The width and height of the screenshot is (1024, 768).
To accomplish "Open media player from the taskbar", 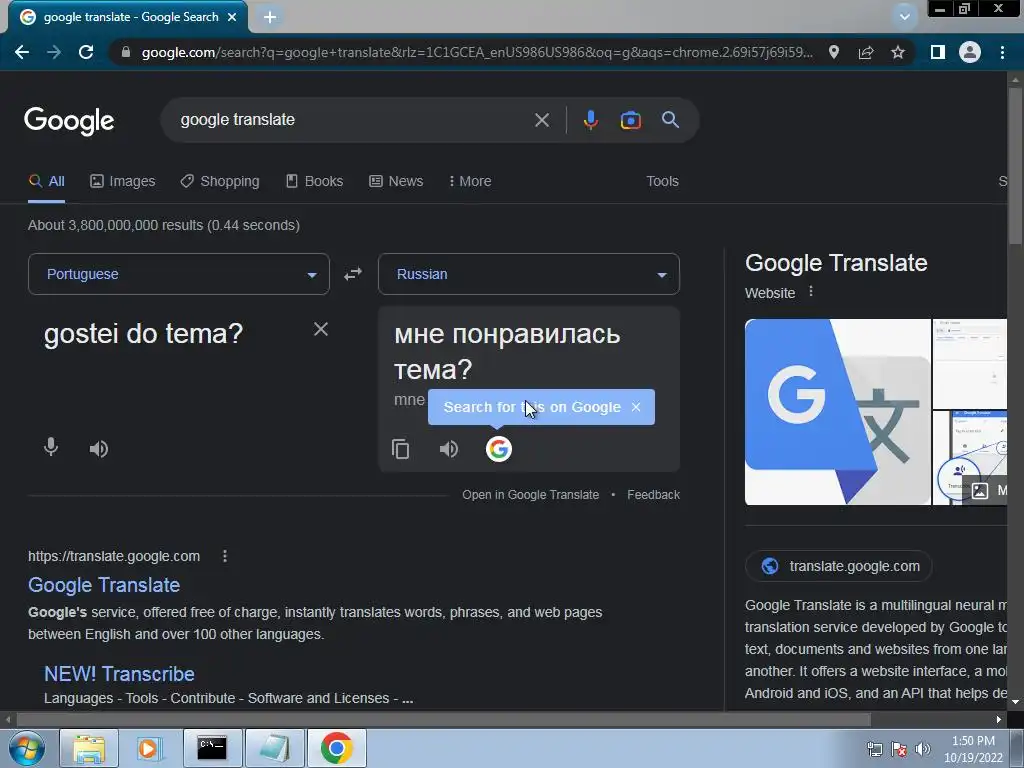I will (149, 748).
